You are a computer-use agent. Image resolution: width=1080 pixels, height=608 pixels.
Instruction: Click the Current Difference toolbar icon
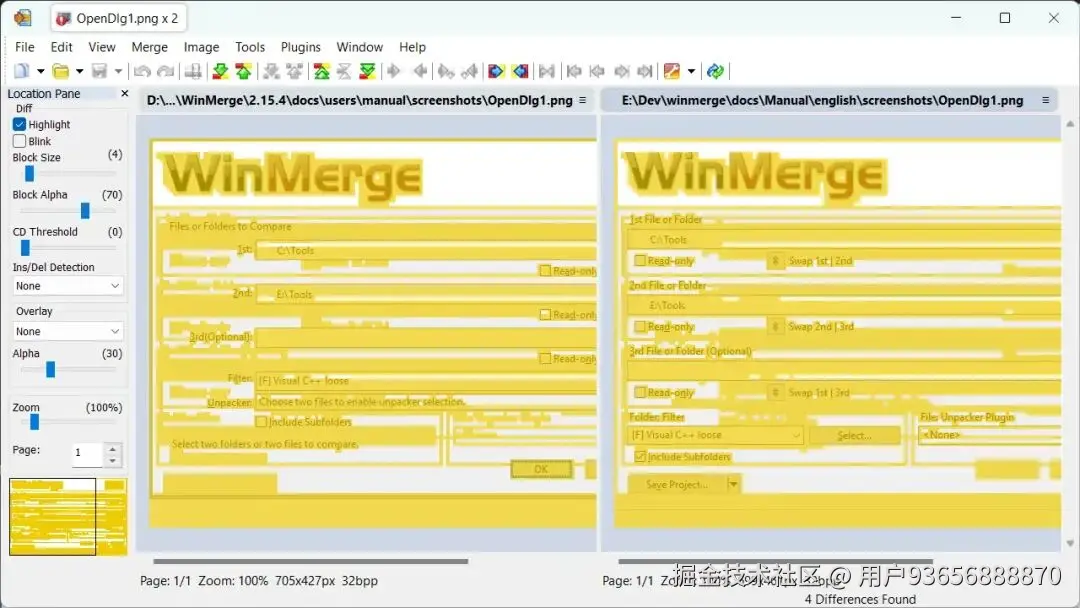pyautogui.click(x=344, y=71)
